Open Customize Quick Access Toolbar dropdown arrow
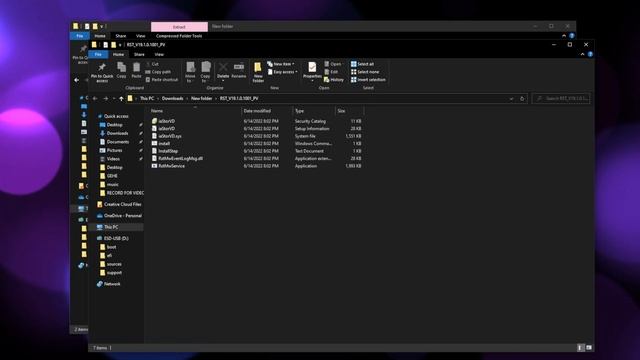640x360 pixels. tap(120, 44)
